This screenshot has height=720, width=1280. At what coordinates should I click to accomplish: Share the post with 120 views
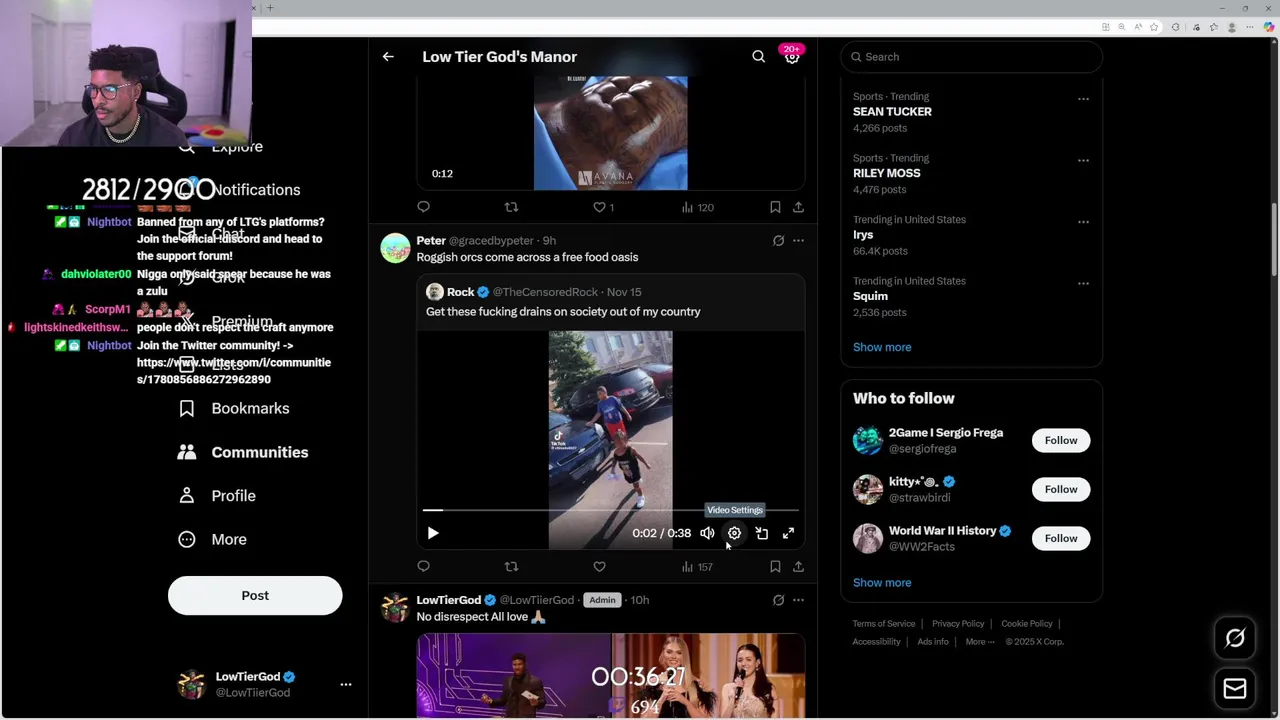tap(798, 207)
